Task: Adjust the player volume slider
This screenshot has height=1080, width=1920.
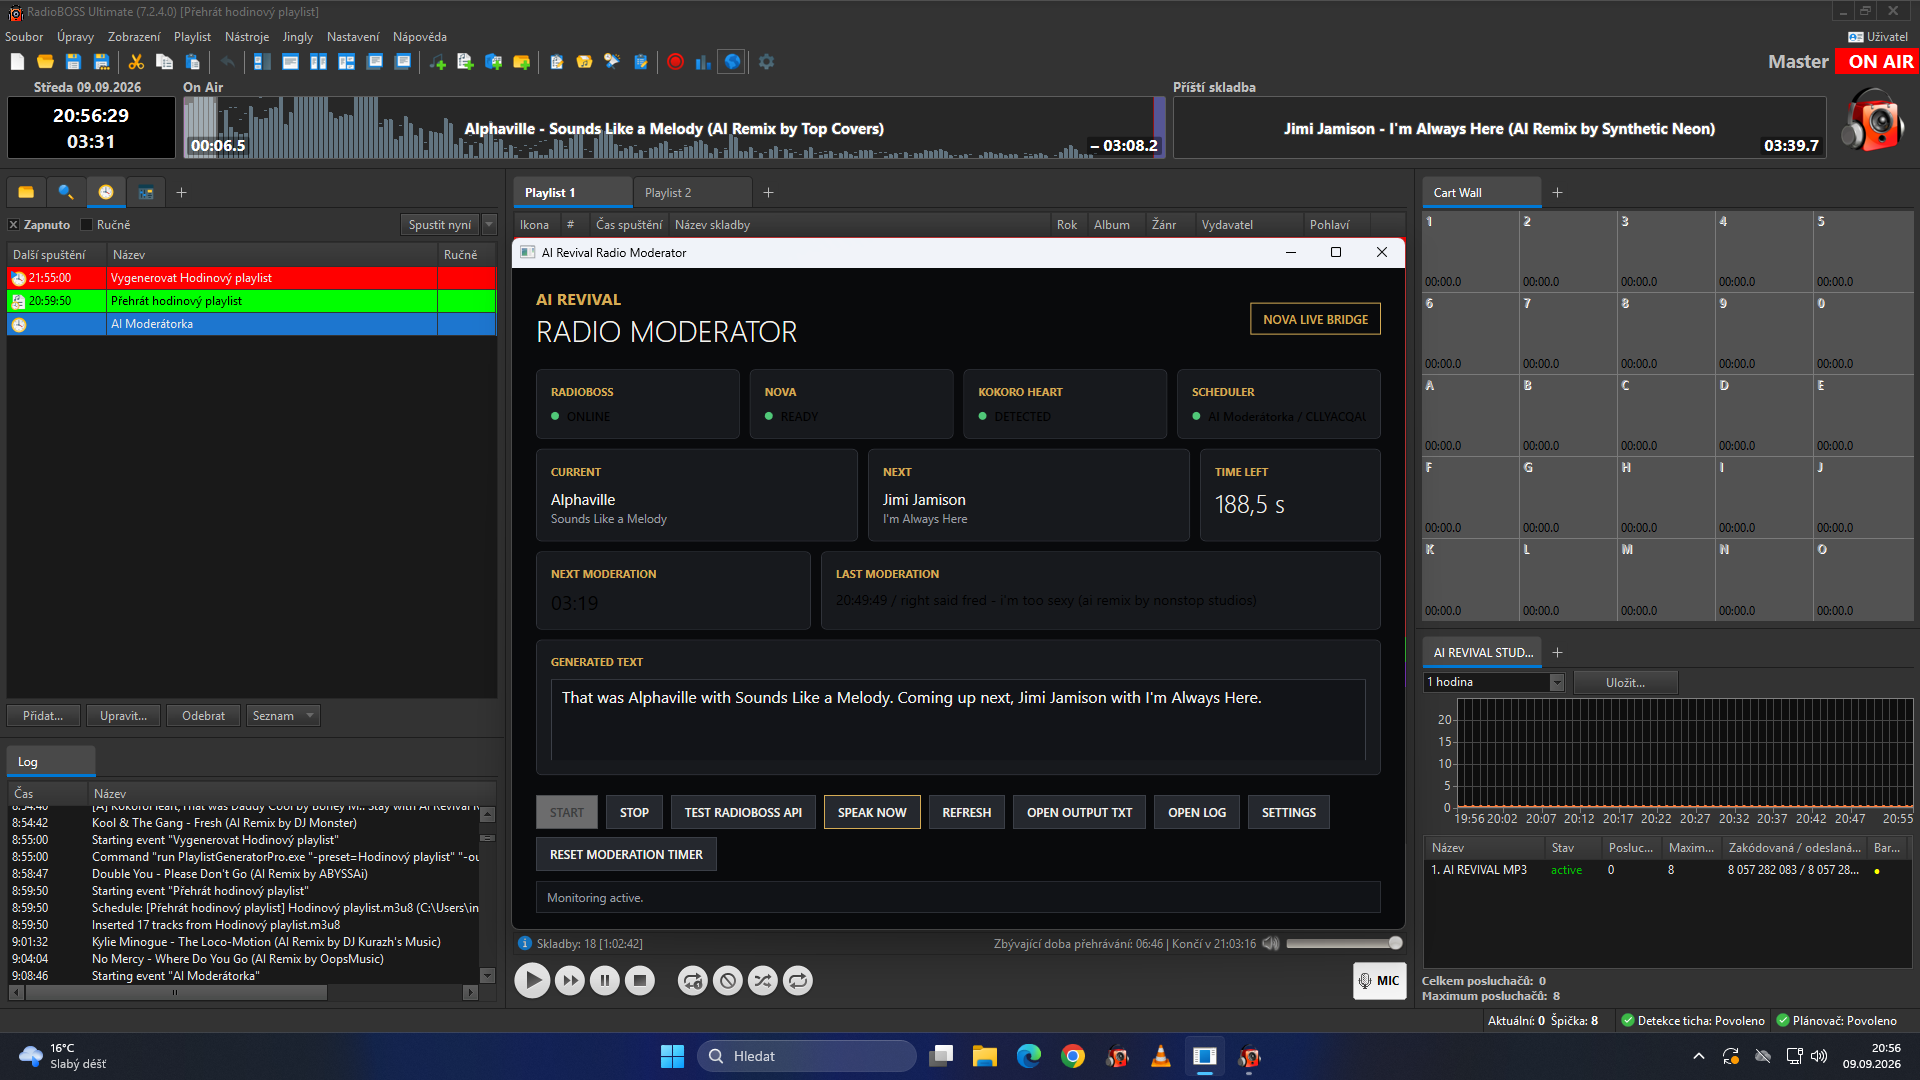Action: 1344,944
